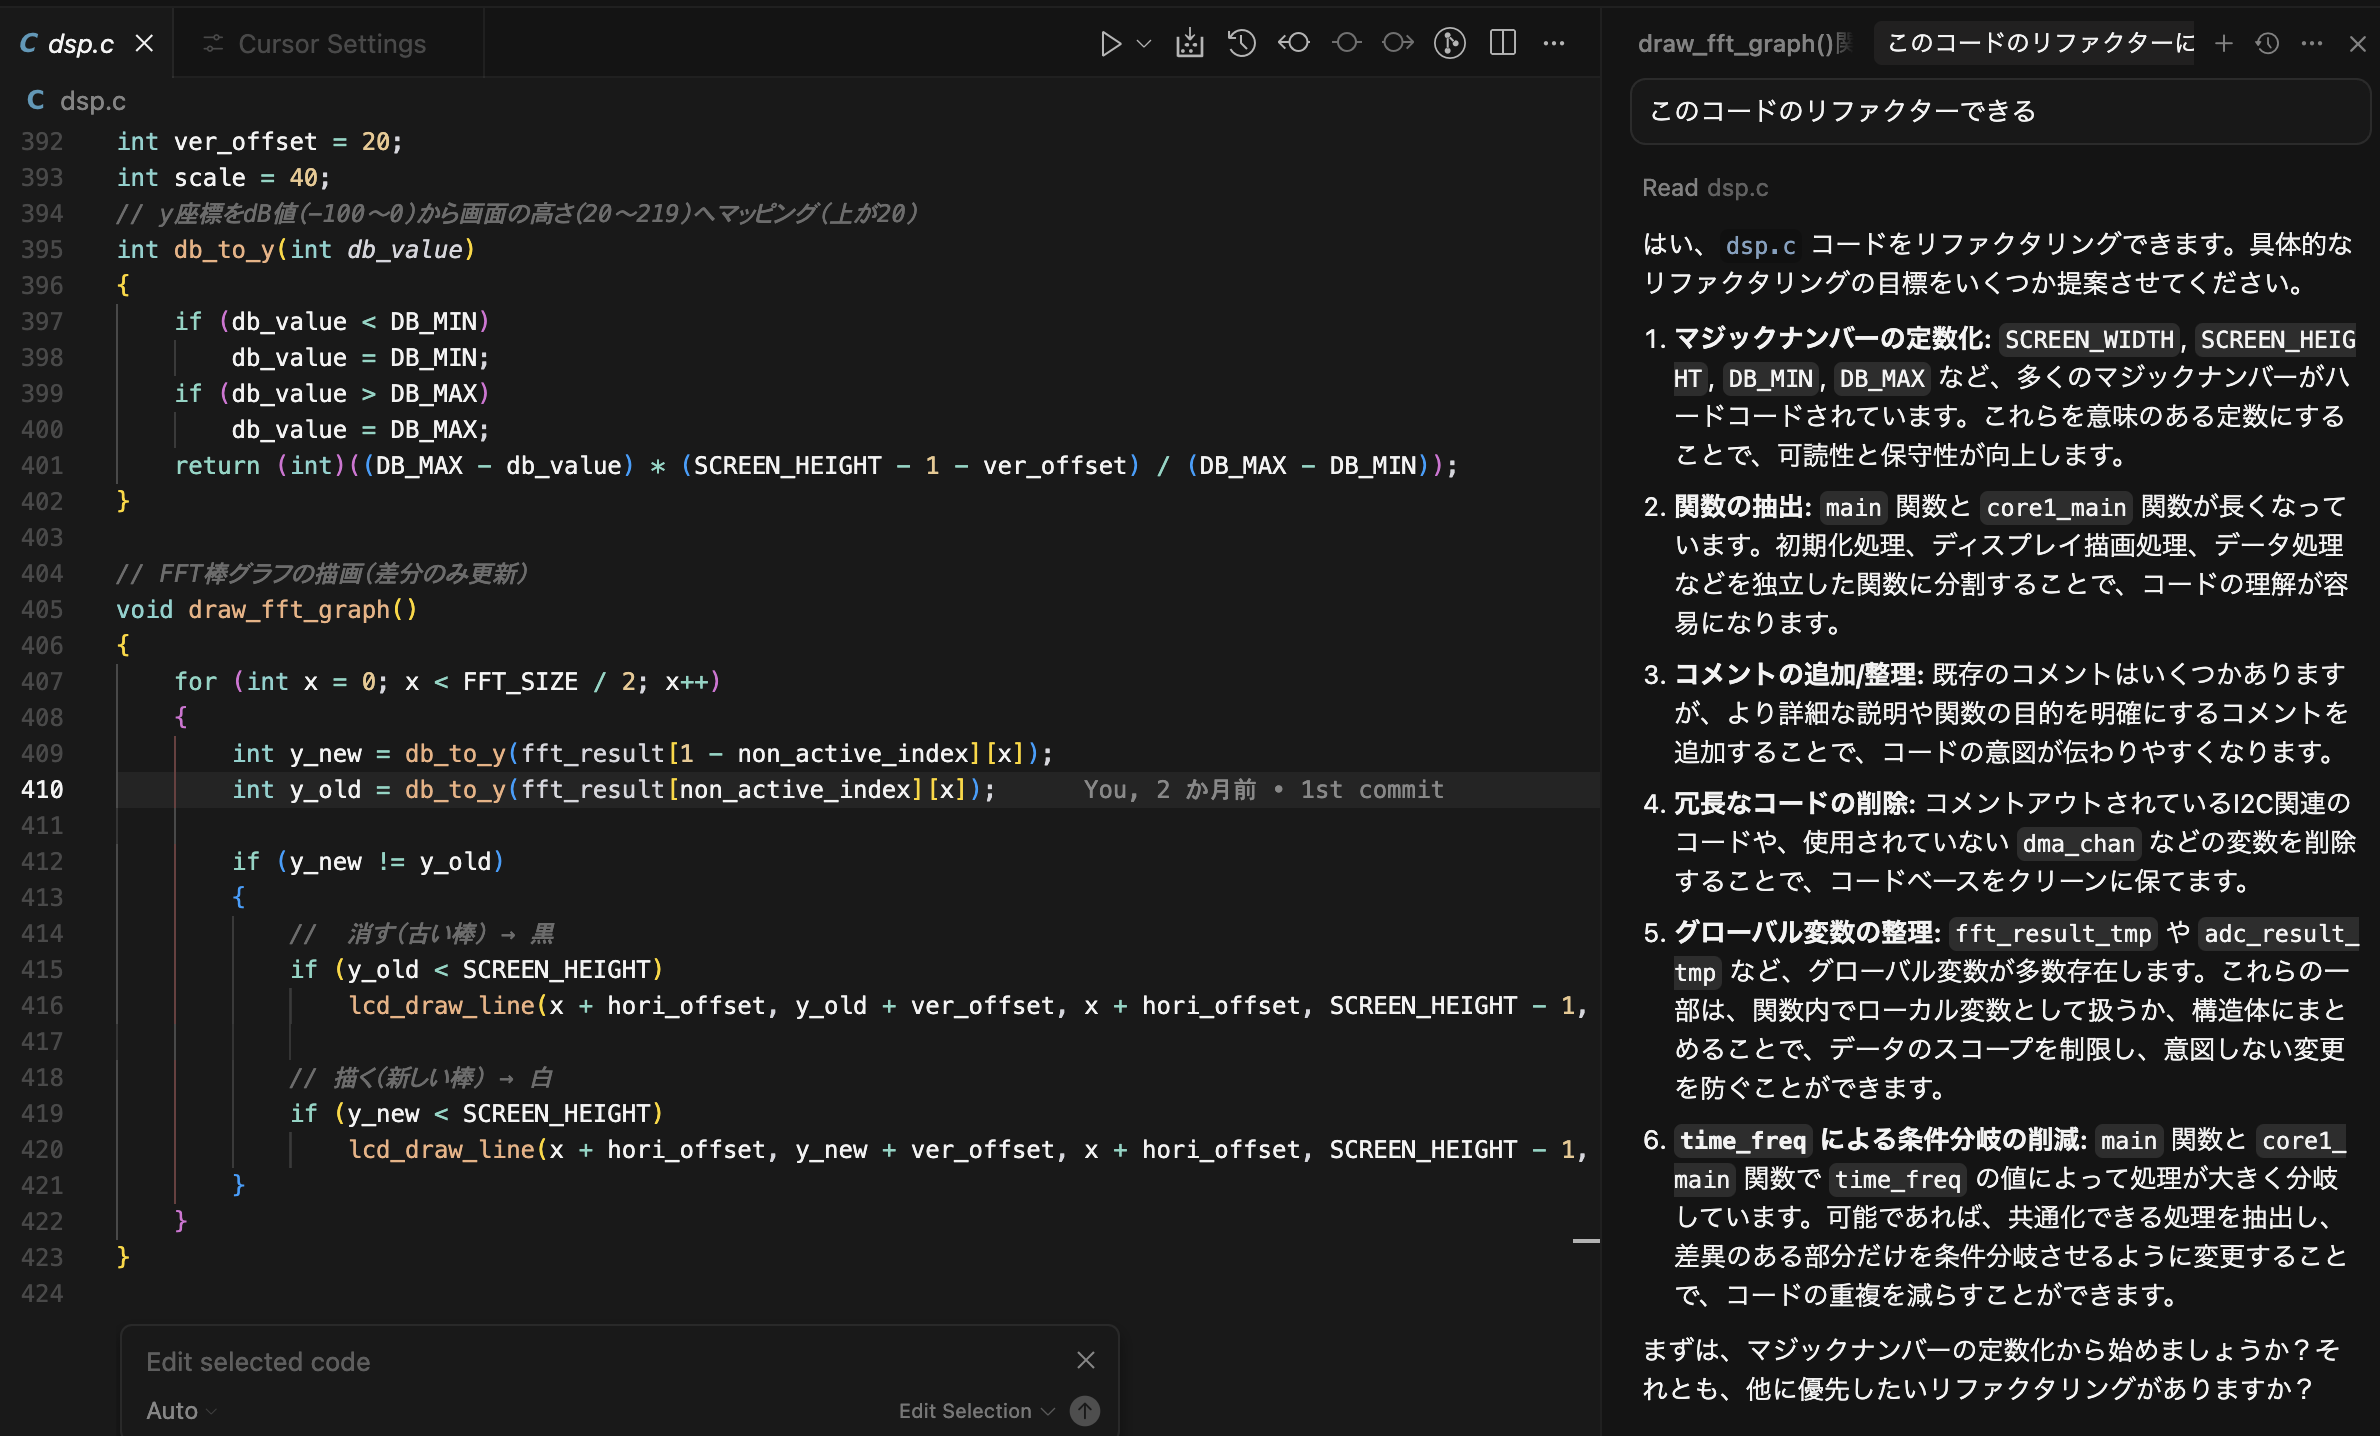Open the Edit Selection mode dropdown

coord(976,1411)
